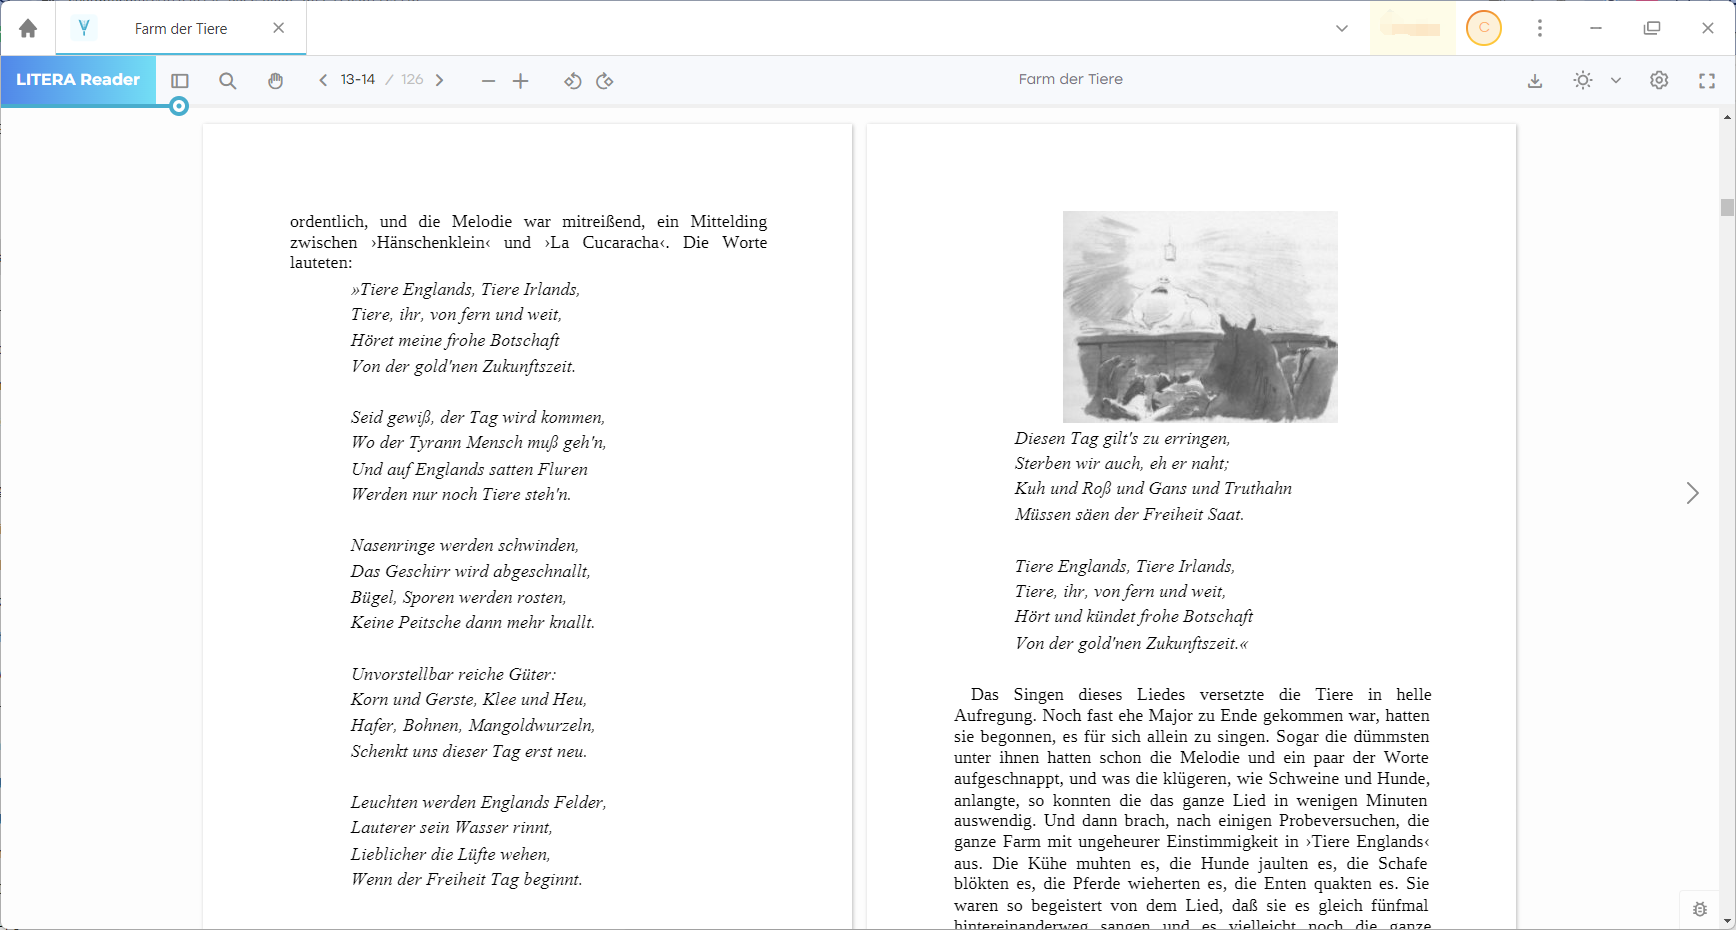Image resolution: width=1736 pixels, height=930 pixels.
Task: Click the line "Keine Peitsche dann mehr knallt."
Action: 472,622
